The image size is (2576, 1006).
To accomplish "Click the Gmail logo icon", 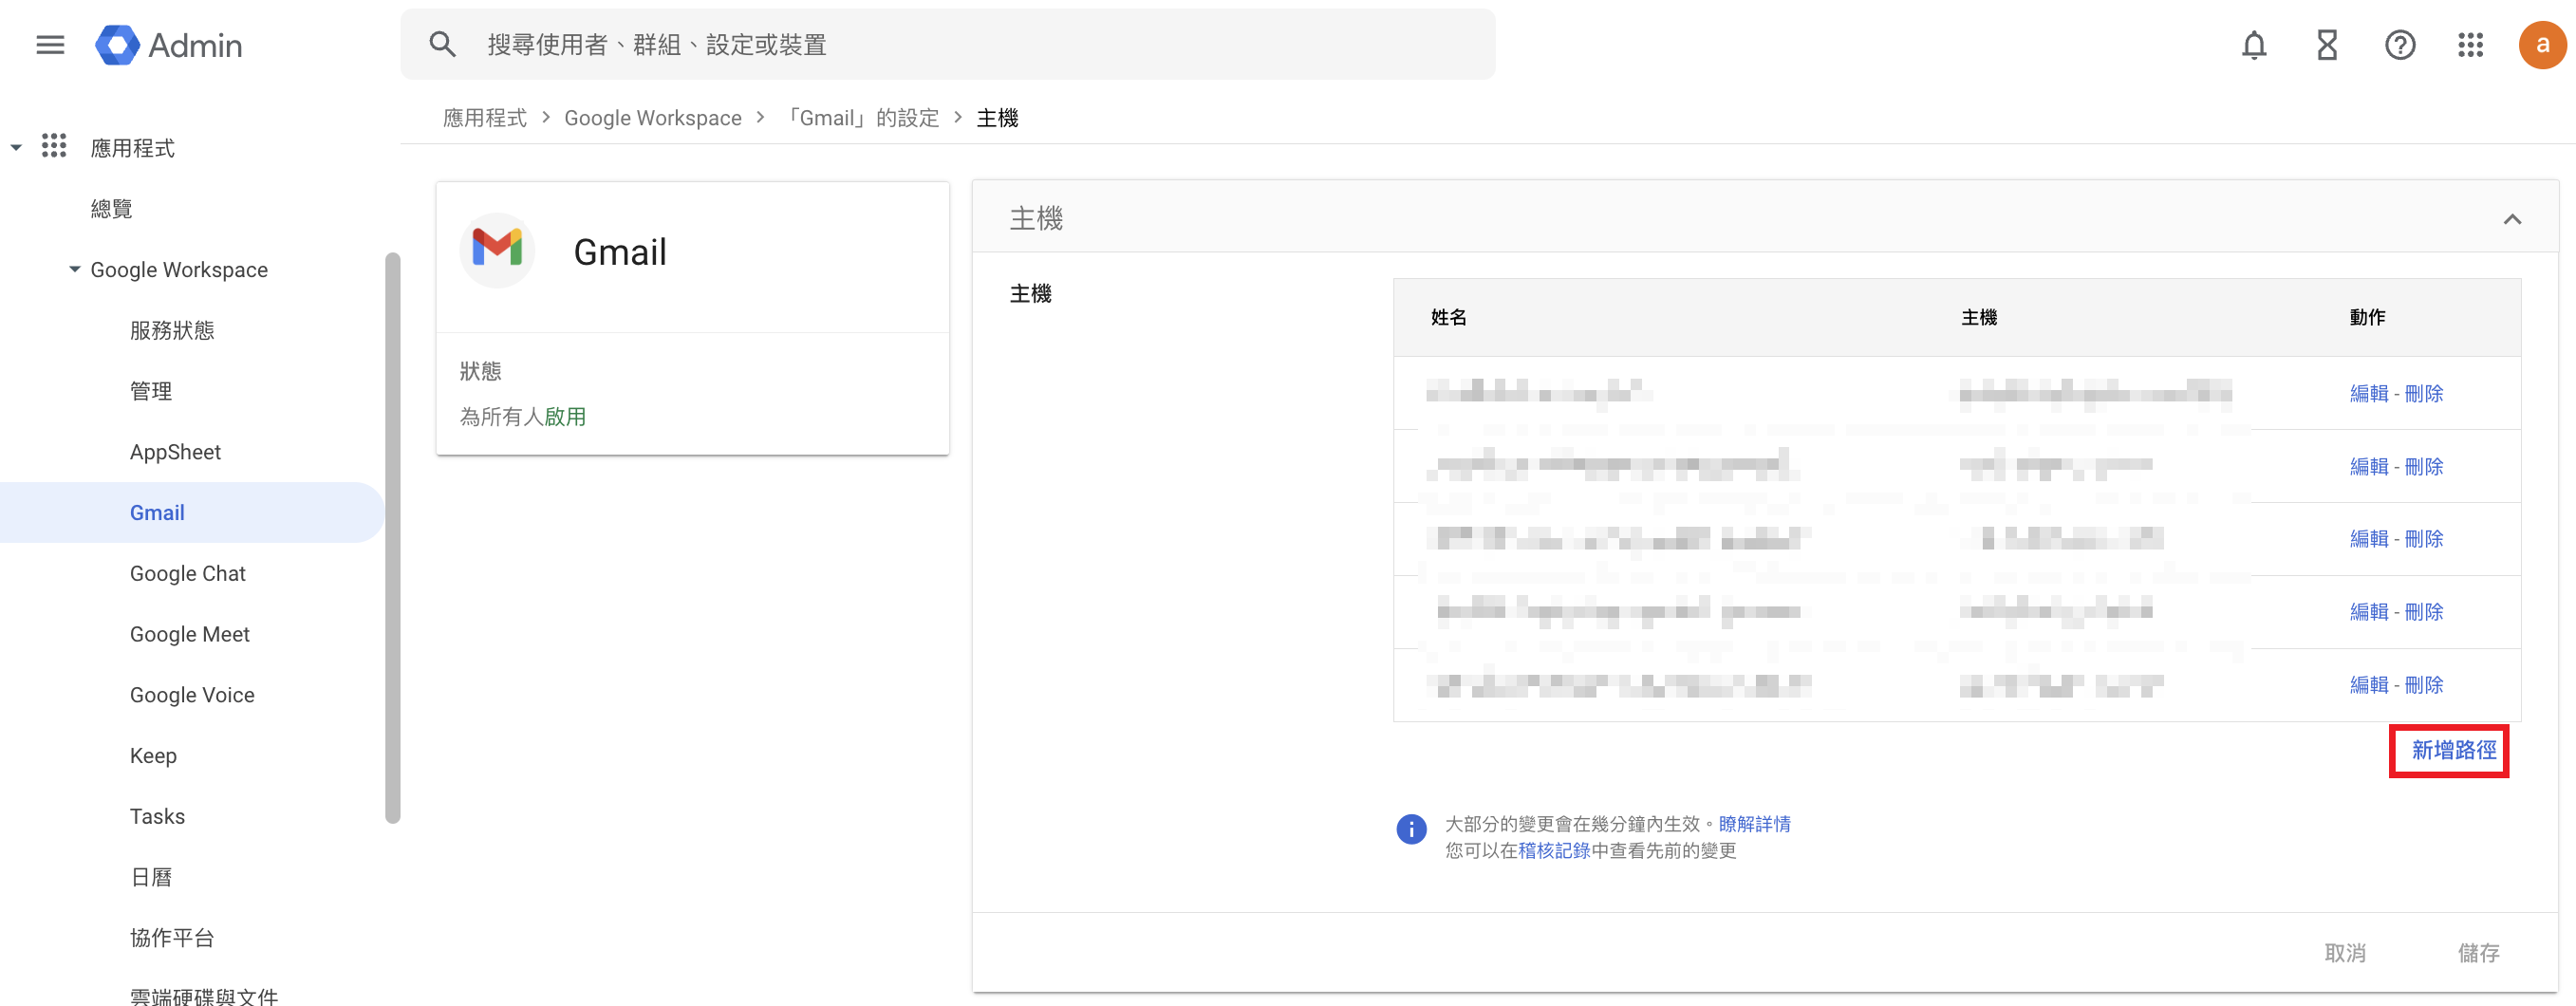I will coord(497,249).
